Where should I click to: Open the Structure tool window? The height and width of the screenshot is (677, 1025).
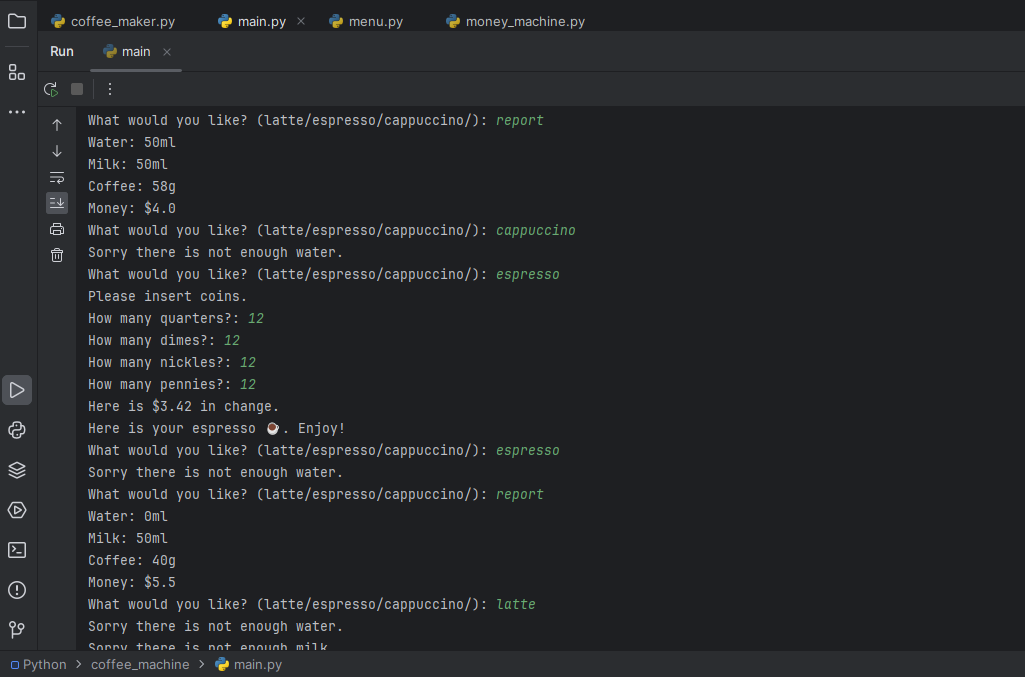17,72
